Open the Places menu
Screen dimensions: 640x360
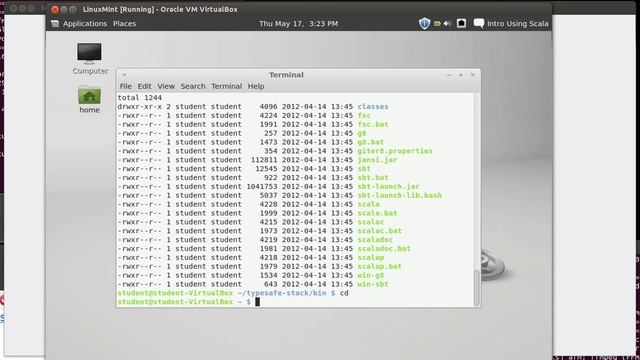(124, 24)
